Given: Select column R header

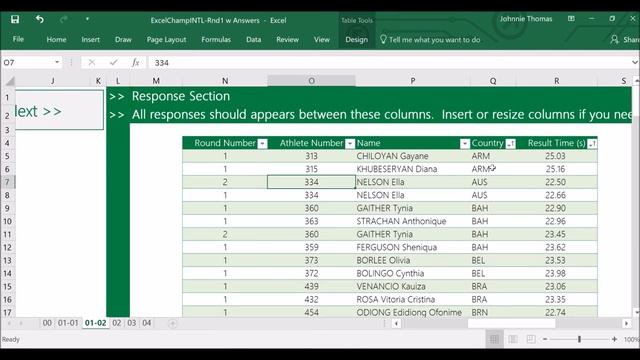Looking at the screenshot, I should pos(557,81).
